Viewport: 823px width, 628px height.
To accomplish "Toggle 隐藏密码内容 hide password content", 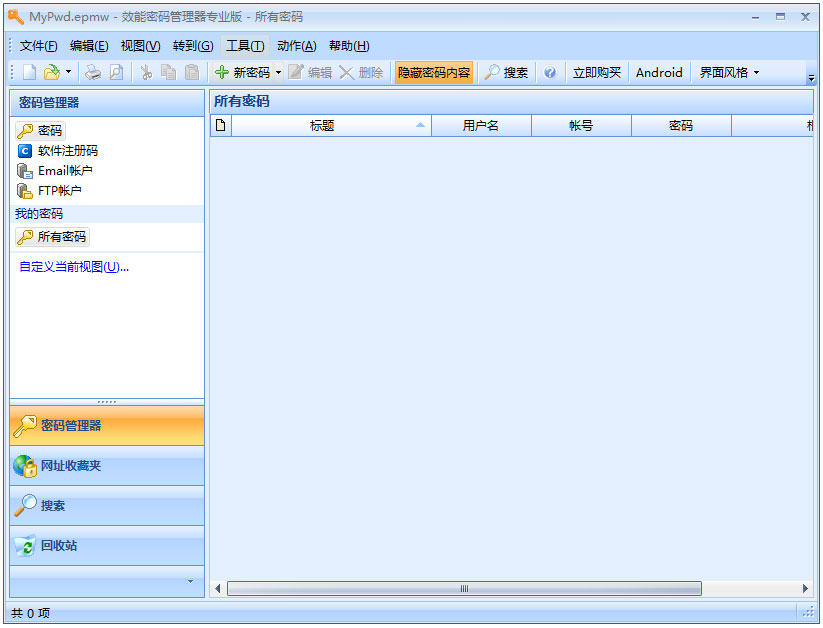I will pyautogui.click(x=434, y=72).
